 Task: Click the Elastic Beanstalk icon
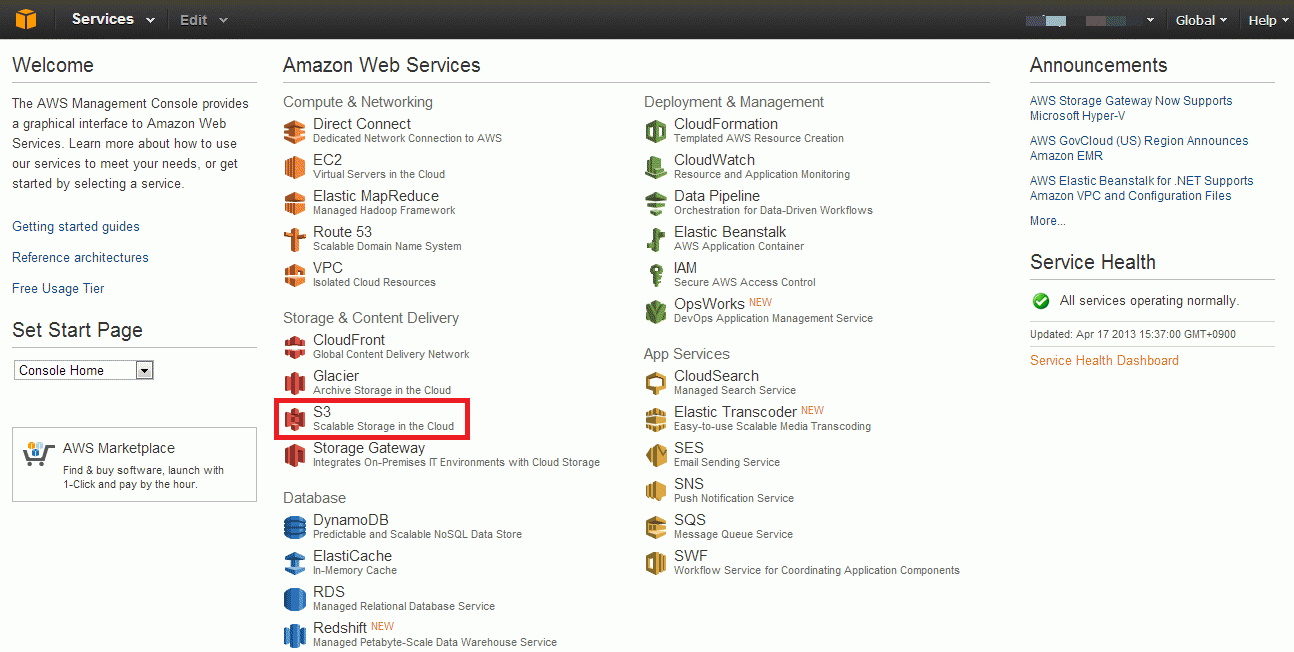[x=655, y=239]
